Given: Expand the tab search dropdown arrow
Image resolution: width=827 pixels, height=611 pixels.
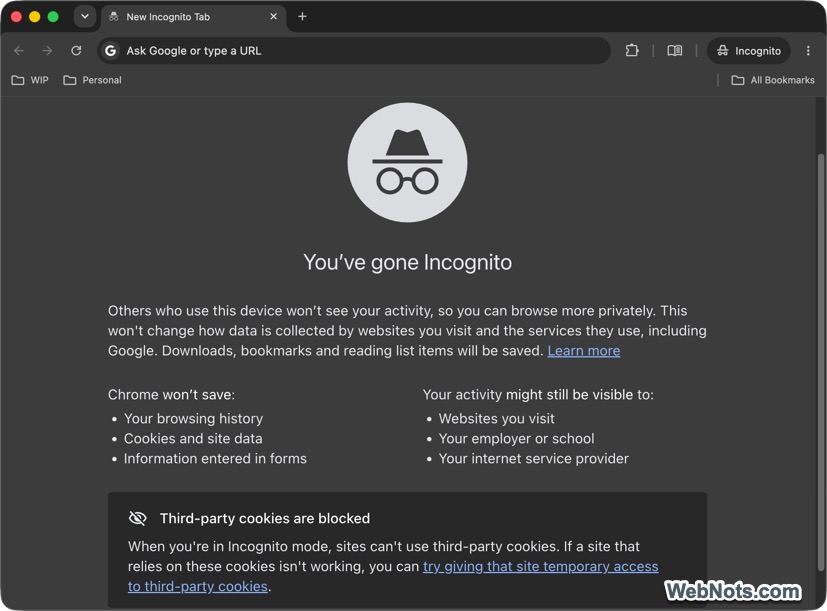Looking at the screenshot, I should [x=85, y=16].
